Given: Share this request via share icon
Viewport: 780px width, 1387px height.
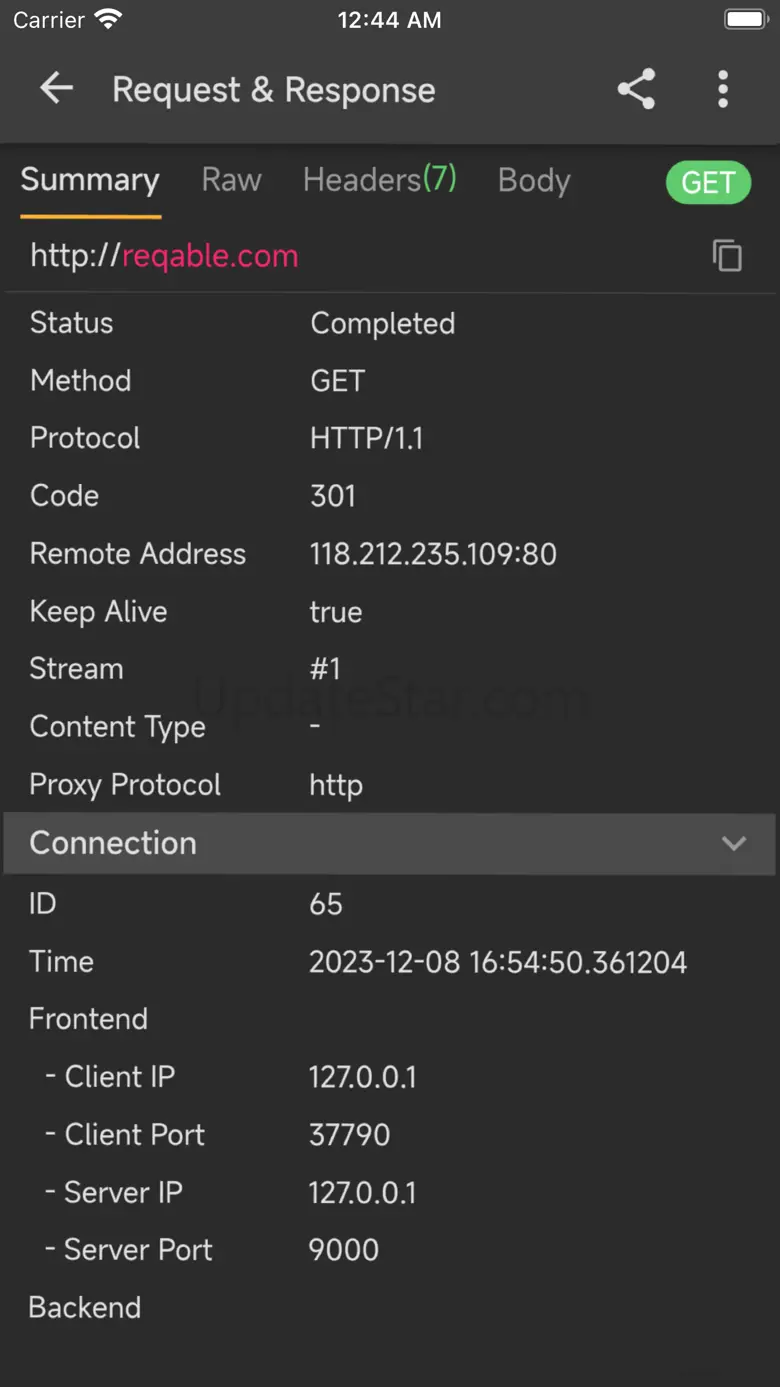Looking at the screenshot, I should point(636,89).
